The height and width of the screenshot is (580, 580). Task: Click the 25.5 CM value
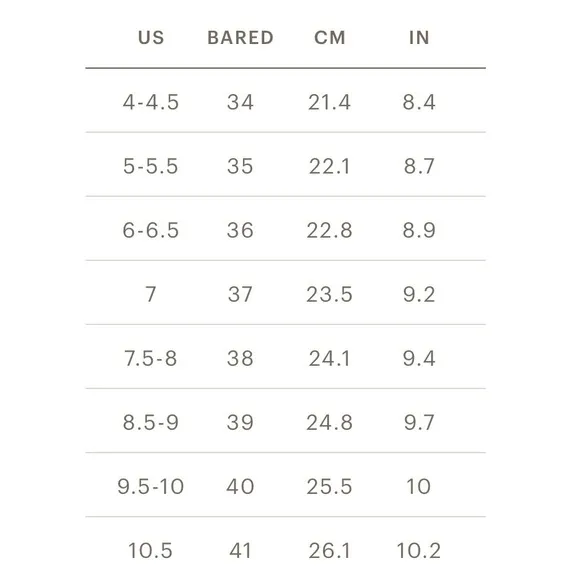click(x=330, y=486)
